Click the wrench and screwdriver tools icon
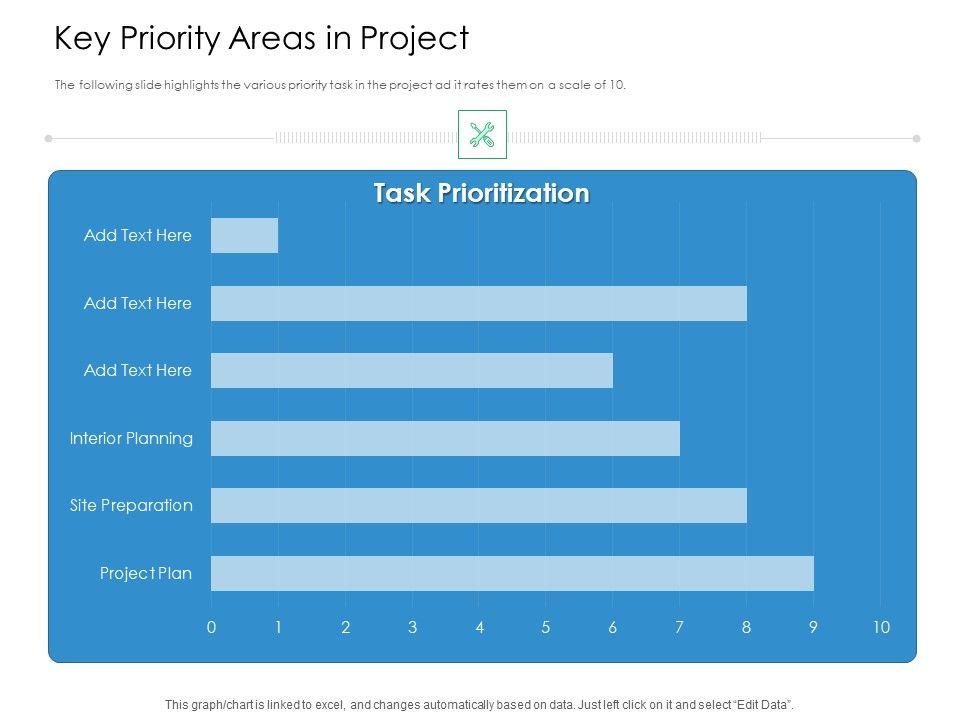The width and height of the screenshot is (960, 720). click(482, 135)
